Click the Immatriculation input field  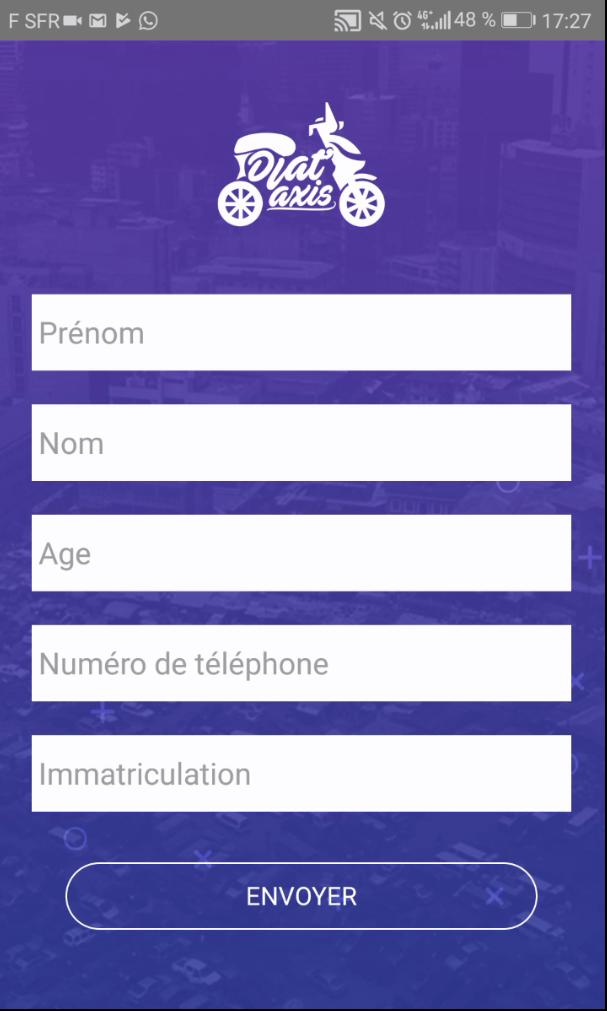click(301, 773)
